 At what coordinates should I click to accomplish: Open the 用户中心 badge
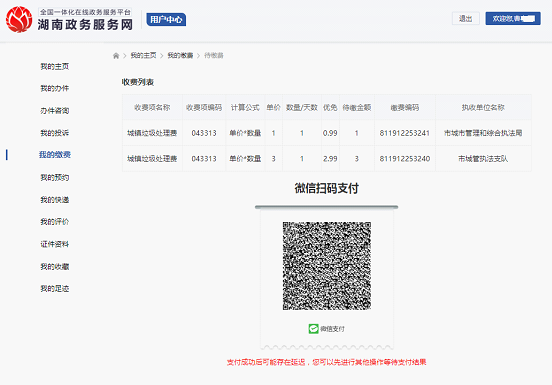(x=166, y=19)
